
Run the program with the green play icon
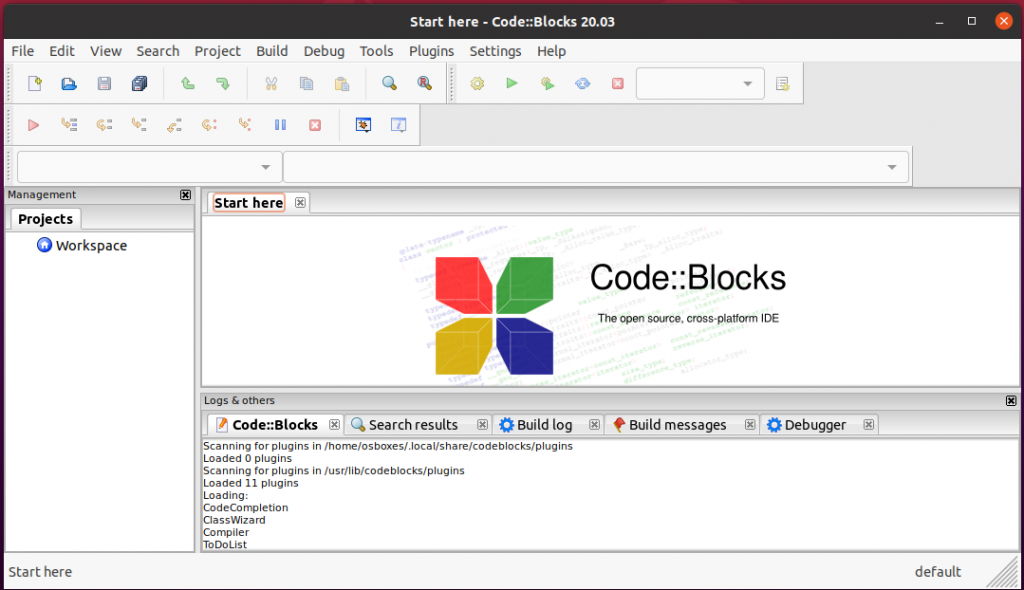(x=512, y=84)
